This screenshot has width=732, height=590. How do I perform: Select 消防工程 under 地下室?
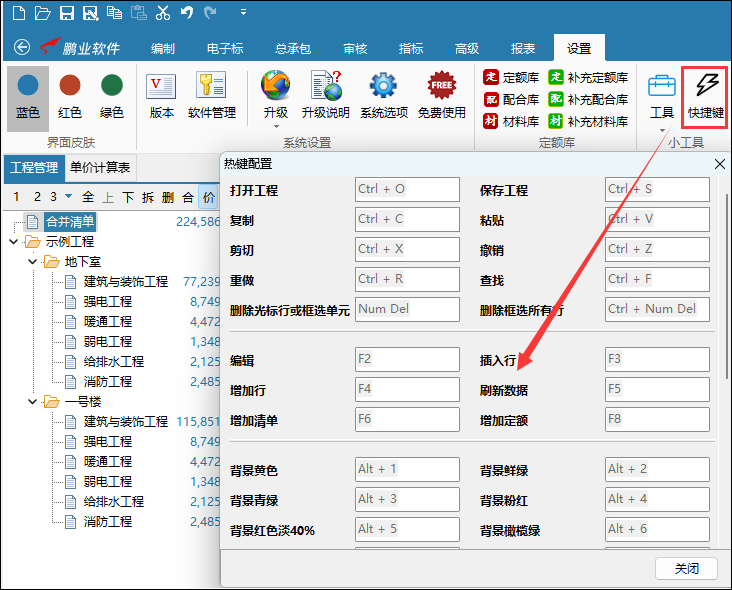107,382
